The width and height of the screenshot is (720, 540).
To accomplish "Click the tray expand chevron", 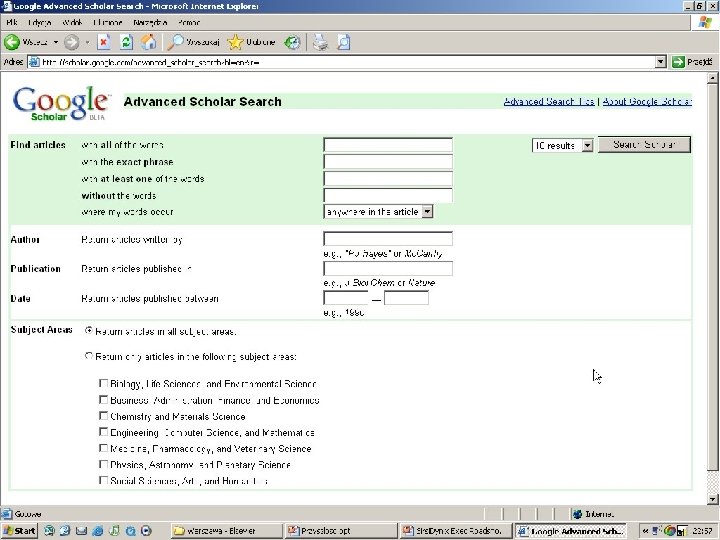I will [645, 531].
